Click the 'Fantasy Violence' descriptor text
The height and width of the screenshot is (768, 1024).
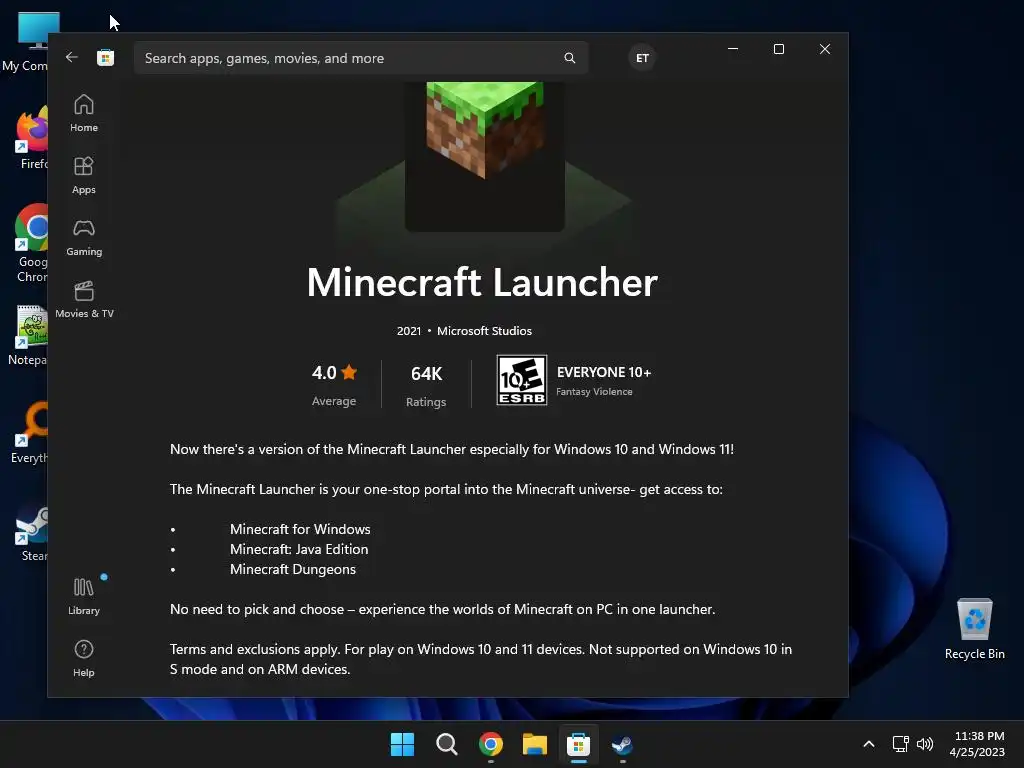[594, 392]
